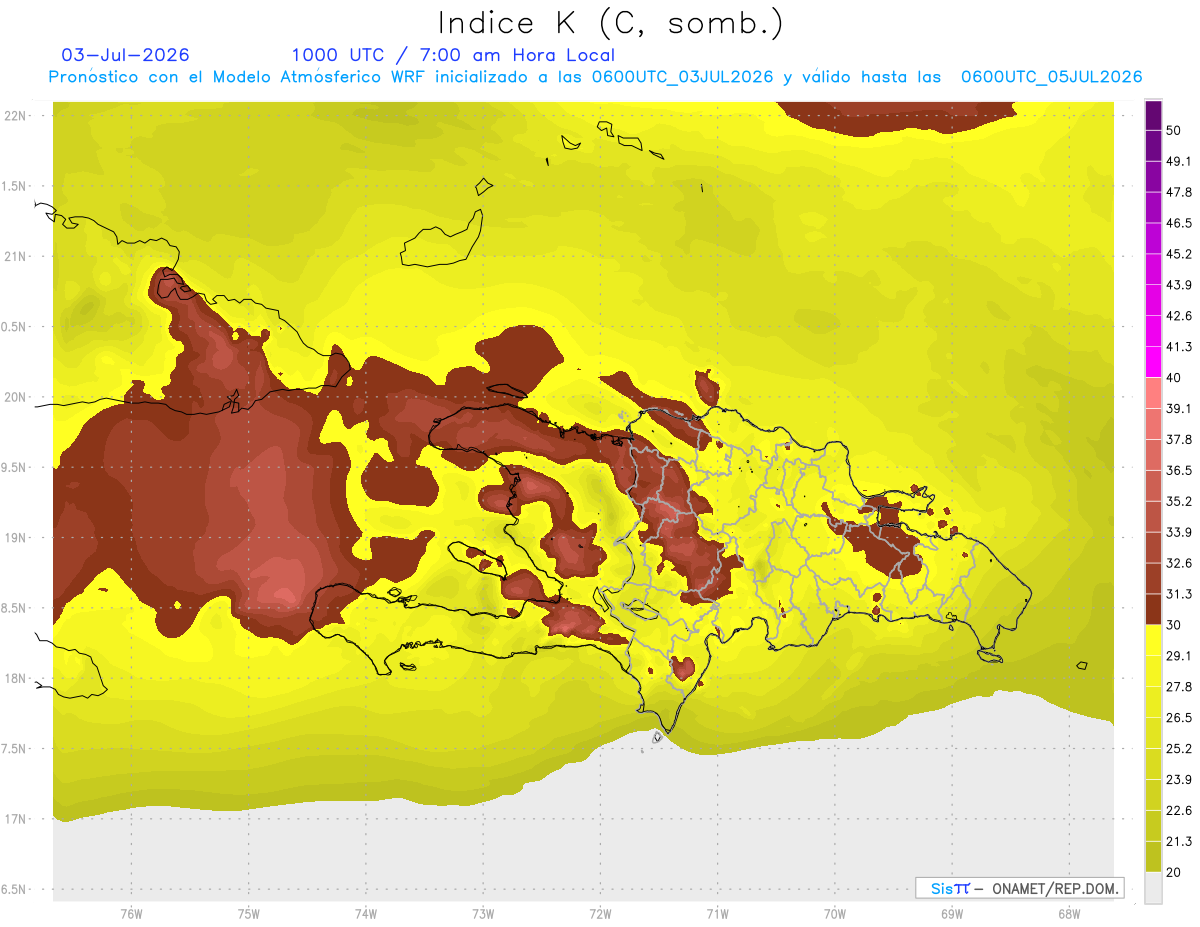Image resolution: width=1200 pixels, height=927 pixels.
Task: Click the "68W" longitude label
Action: coord(1068,914)
